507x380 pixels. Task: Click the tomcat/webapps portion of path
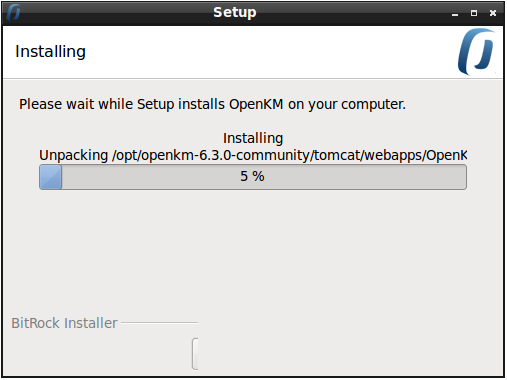click(x=368, y=155)
